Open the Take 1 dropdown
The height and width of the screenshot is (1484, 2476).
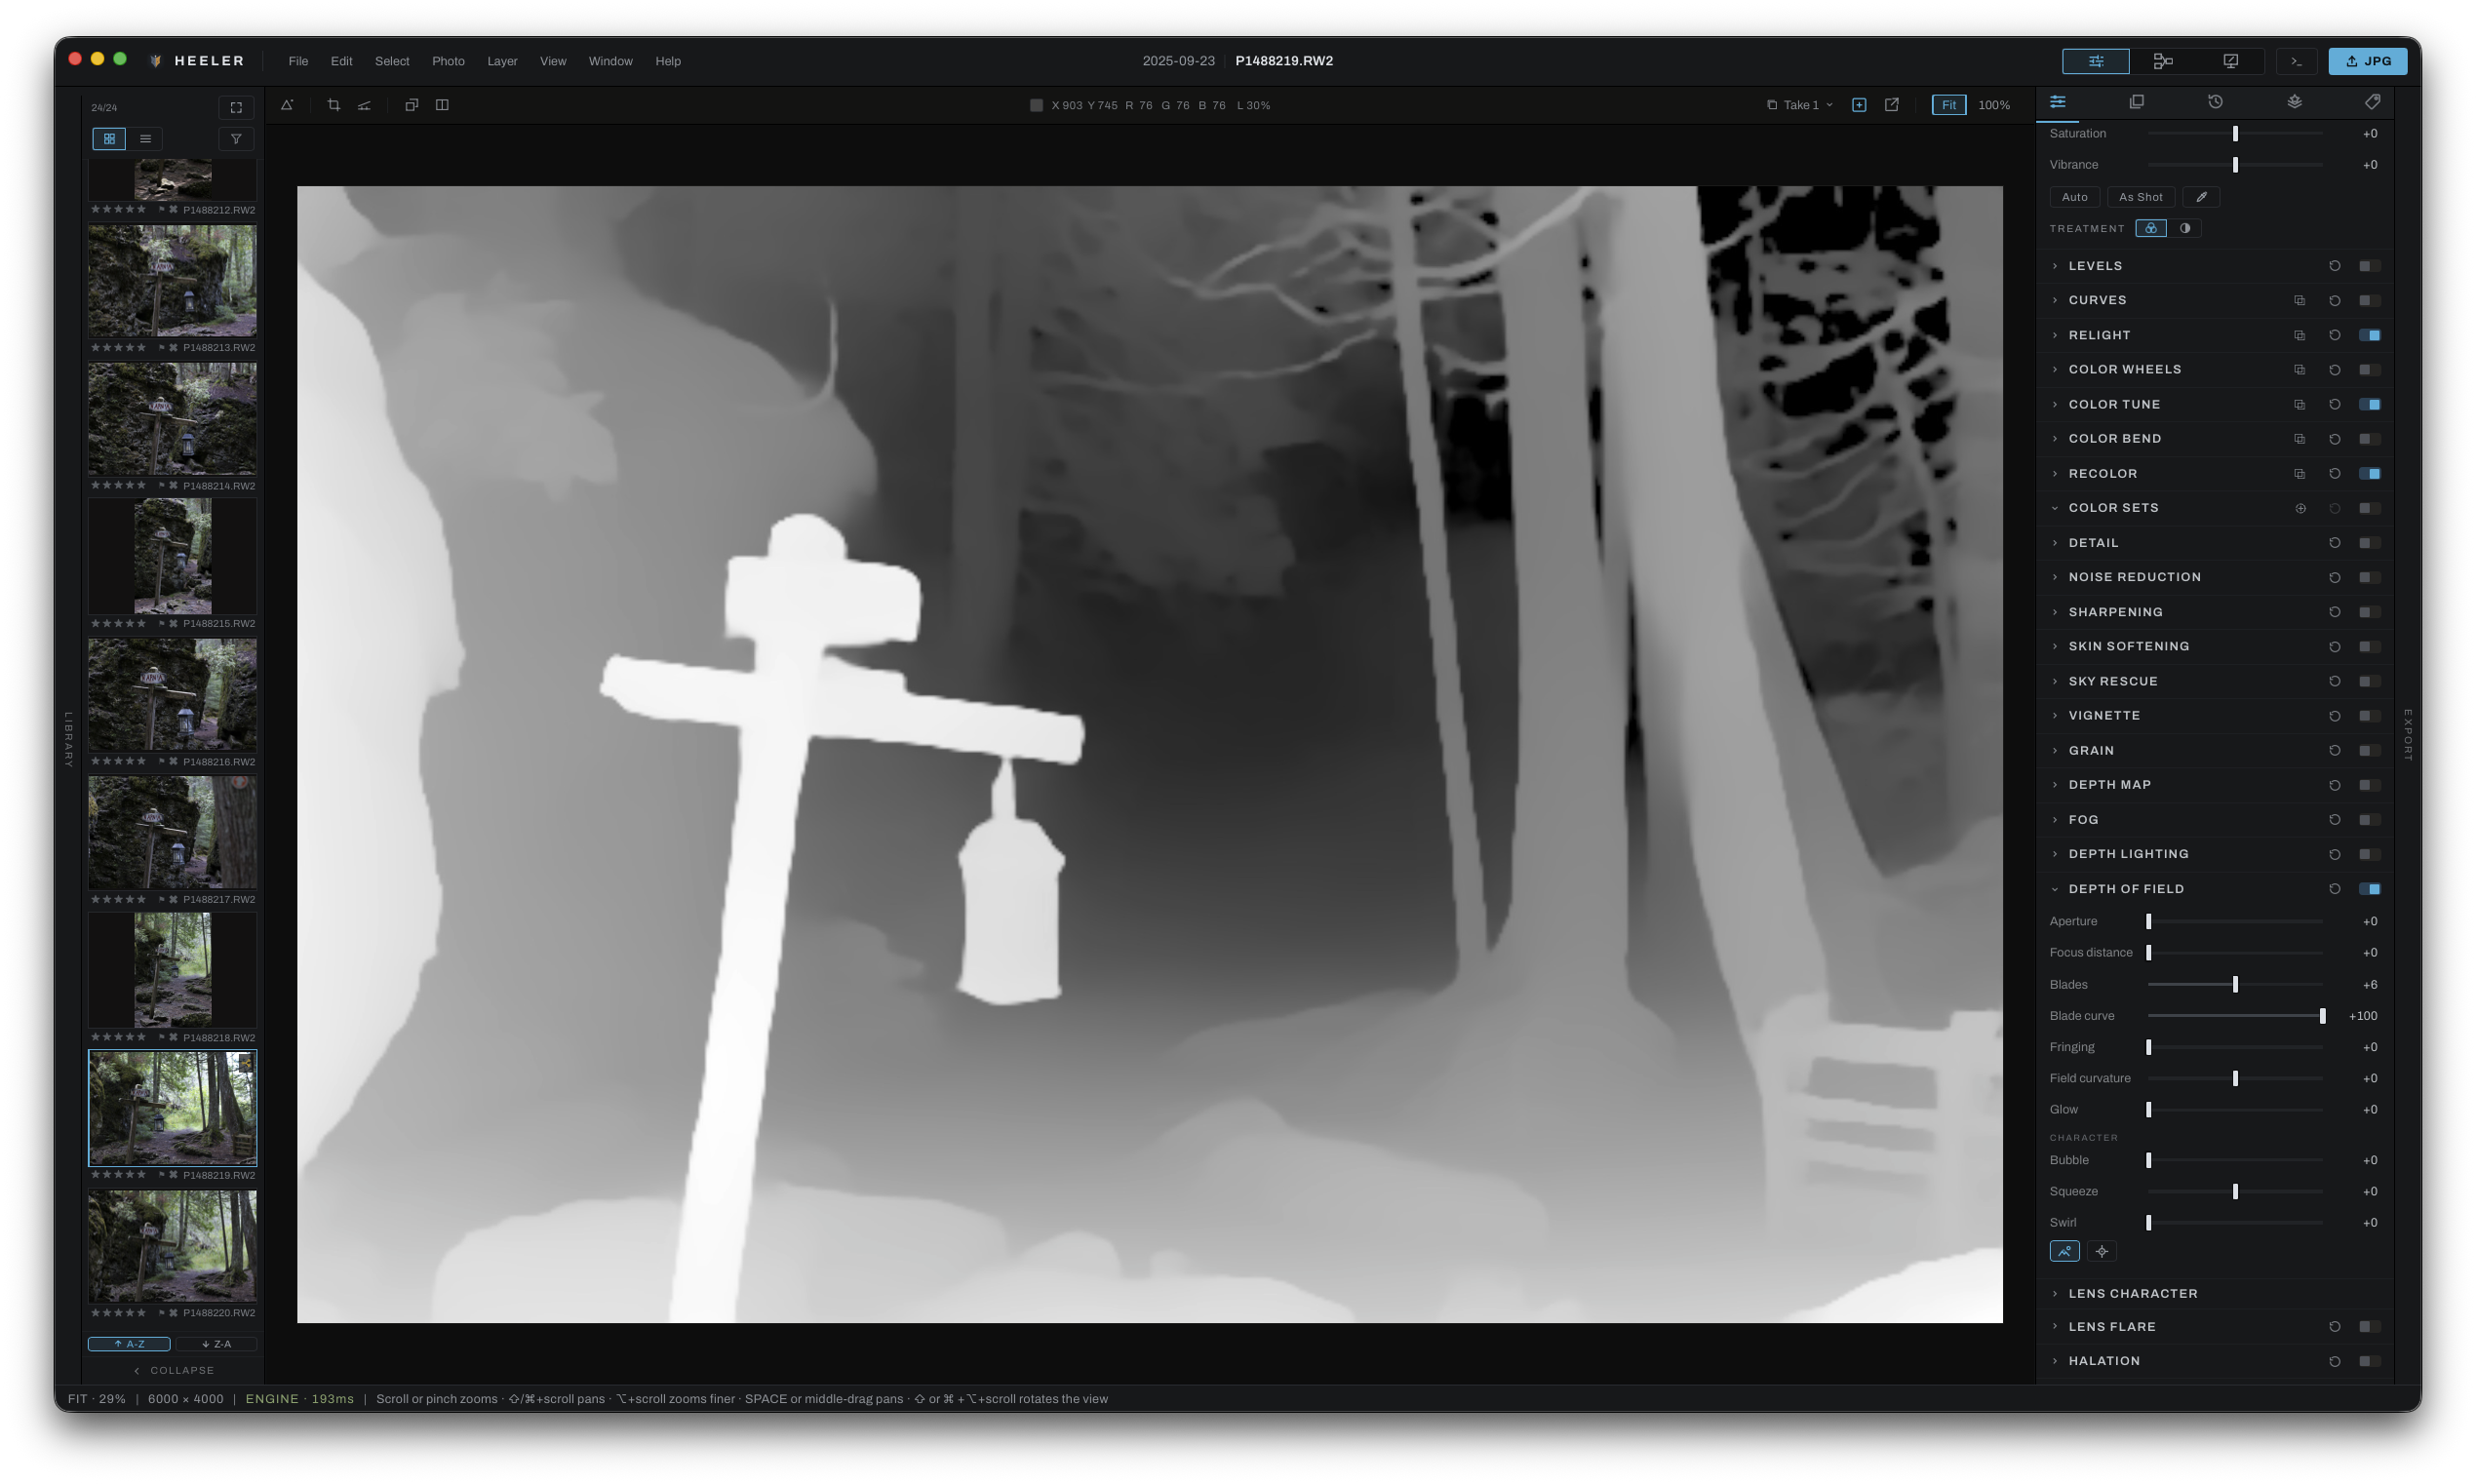[1800, 105]
